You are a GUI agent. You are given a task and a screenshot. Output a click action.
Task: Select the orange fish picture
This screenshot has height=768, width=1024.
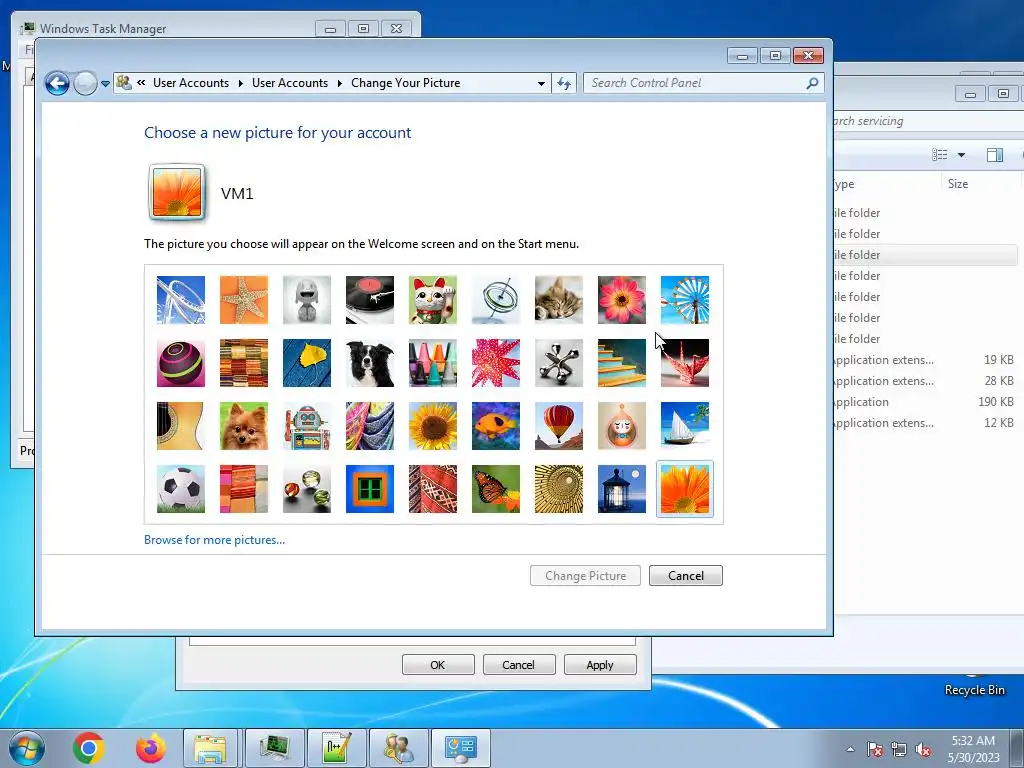click(496, 426)
